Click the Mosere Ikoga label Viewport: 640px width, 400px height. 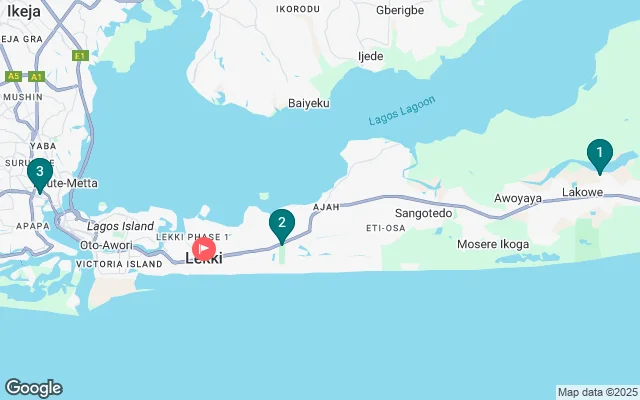(493, 244)
